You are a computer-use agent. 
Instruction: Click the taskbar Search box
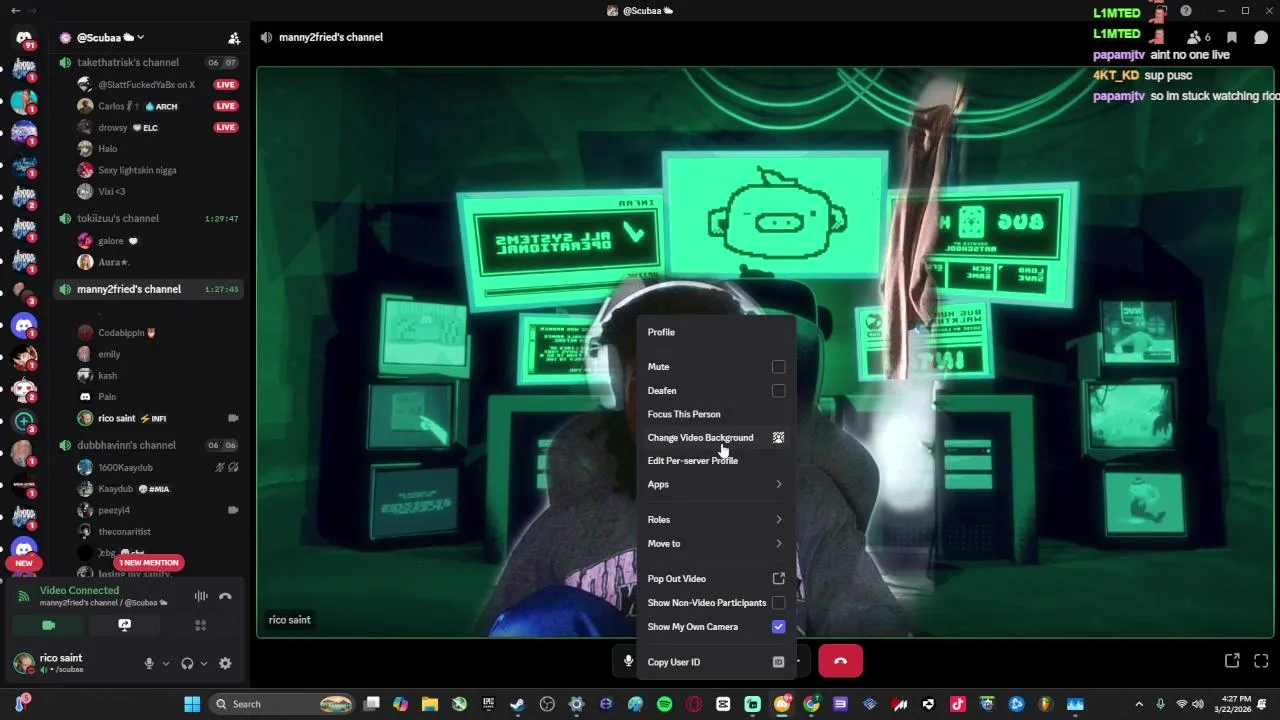pyautogui.click(x=282, y=704)
